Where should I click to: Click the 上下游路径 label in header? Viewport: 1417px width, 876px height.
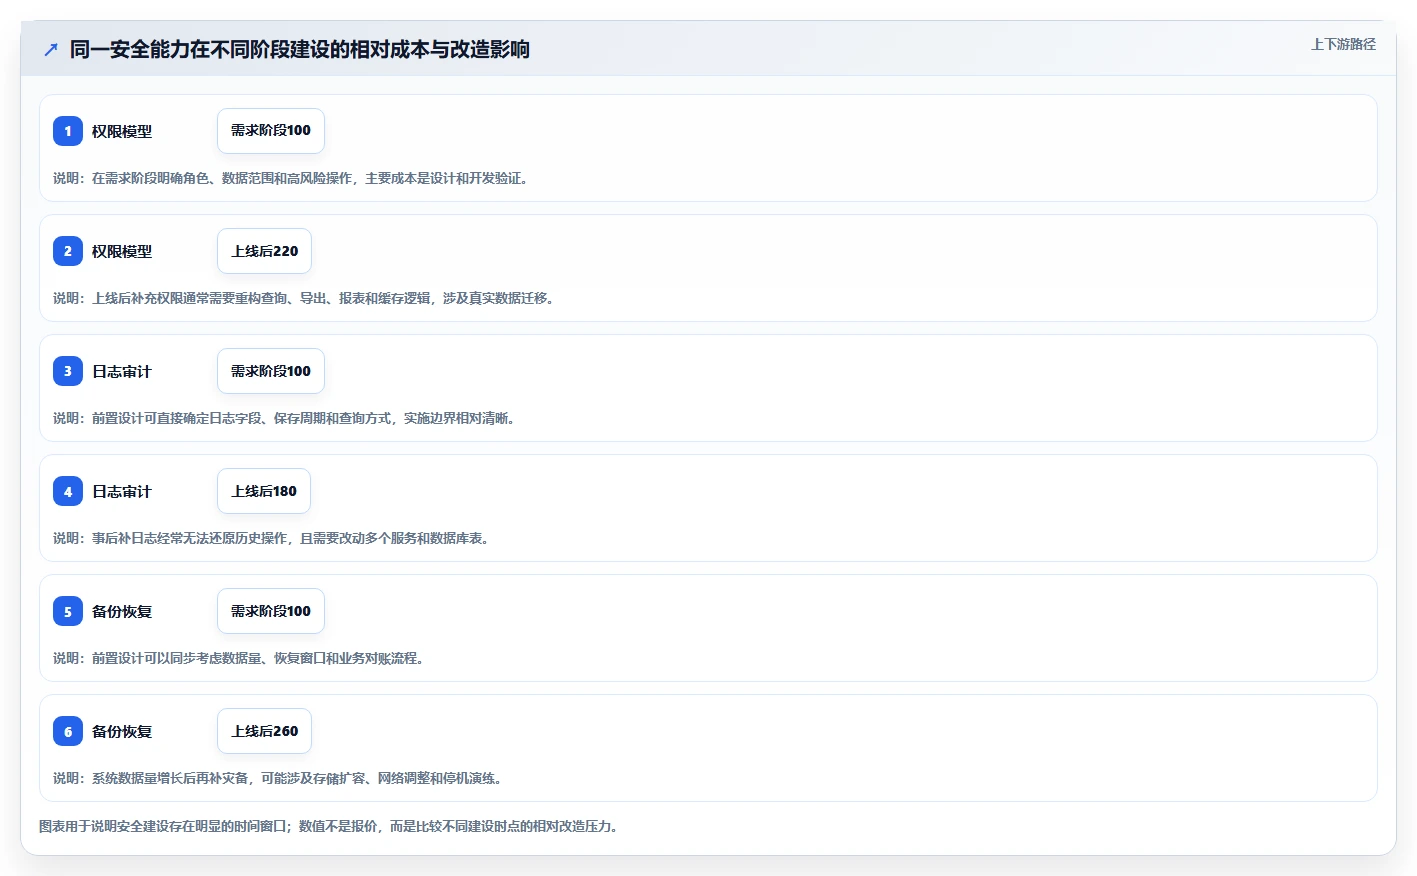1343,44
